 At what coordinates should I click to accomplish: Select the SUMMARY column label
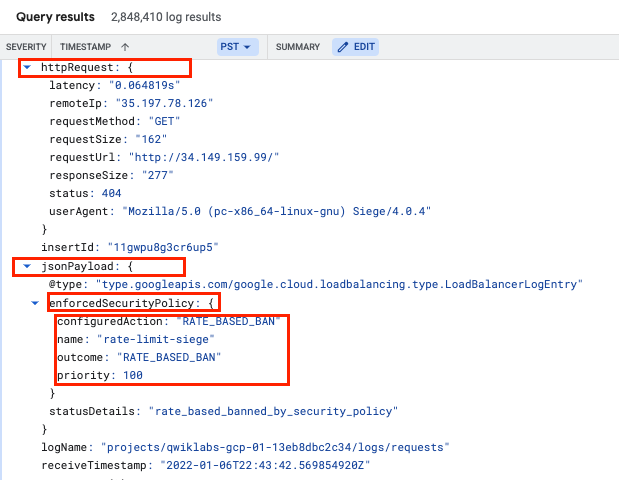tap(297, 47)
